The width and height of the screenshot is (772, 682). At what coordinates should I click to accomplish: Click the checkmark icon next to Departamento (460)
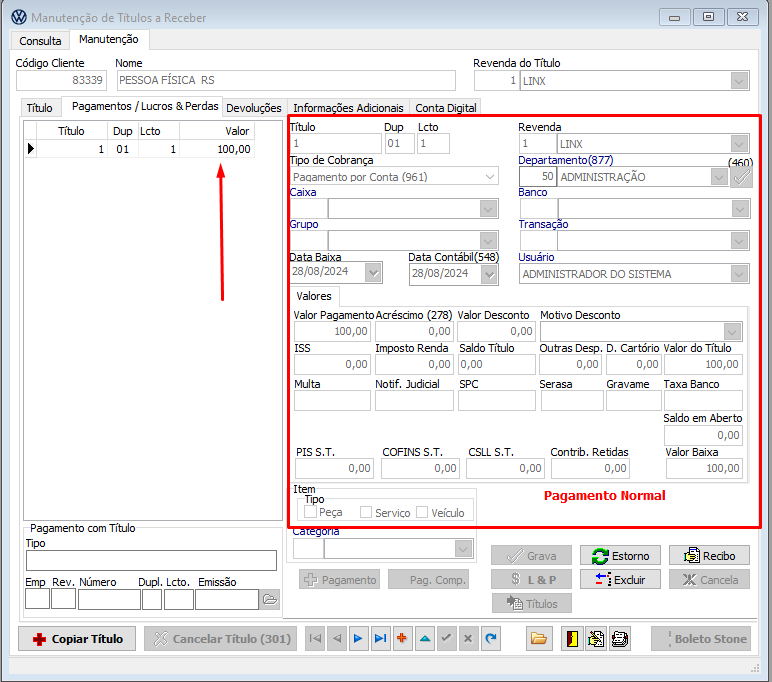(x=741, y=177)
